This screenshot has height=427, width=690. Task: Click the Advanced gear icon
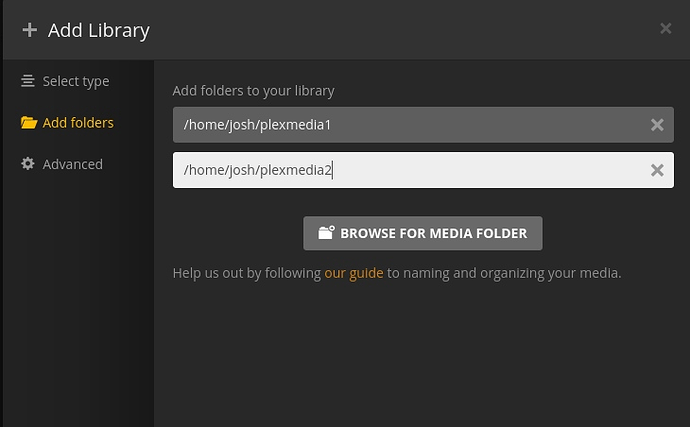pos(28,164)
